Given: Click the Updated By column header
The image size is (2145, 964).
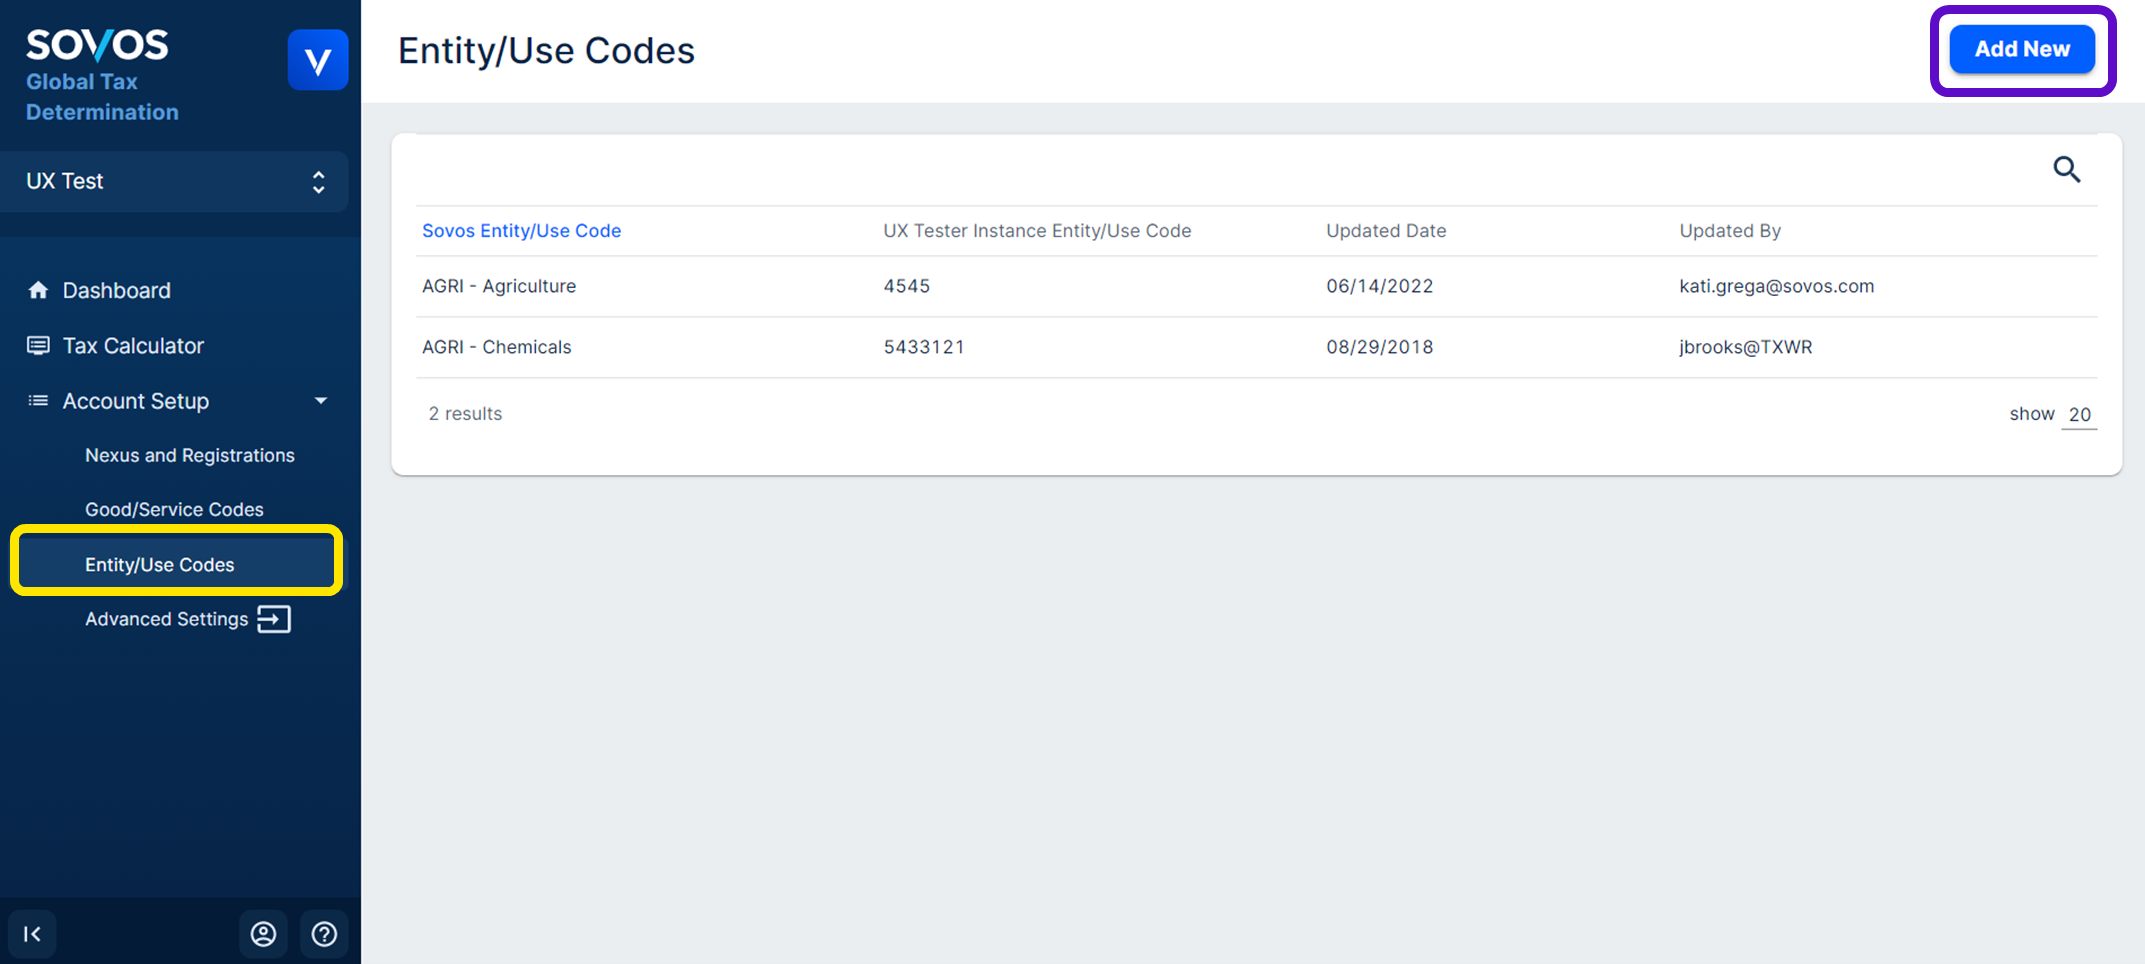Looking at the screenshot, I should tap(1729, 231).
